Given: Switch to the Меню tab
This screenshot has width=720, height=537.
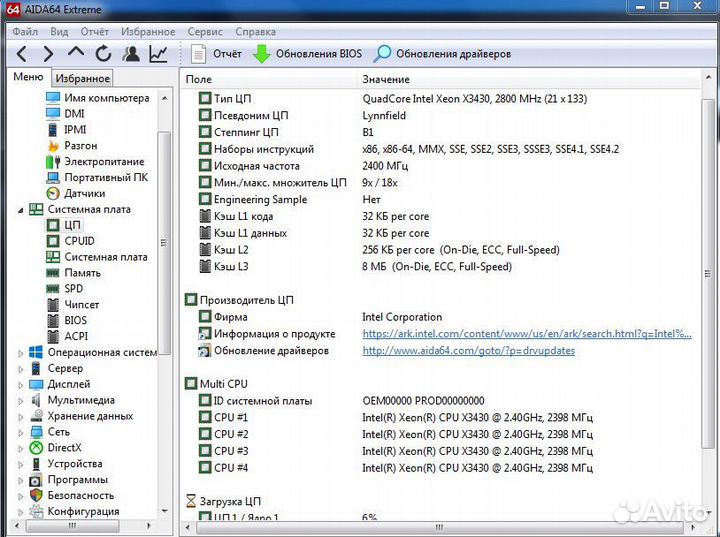Looking at the screenshot, I should tap(28, 77).
